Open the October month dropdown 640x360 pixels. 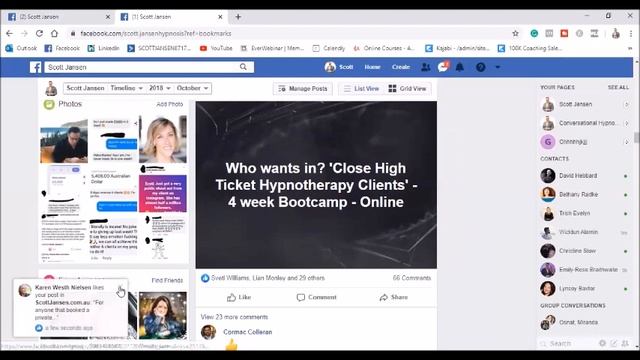tap(193, 88)
